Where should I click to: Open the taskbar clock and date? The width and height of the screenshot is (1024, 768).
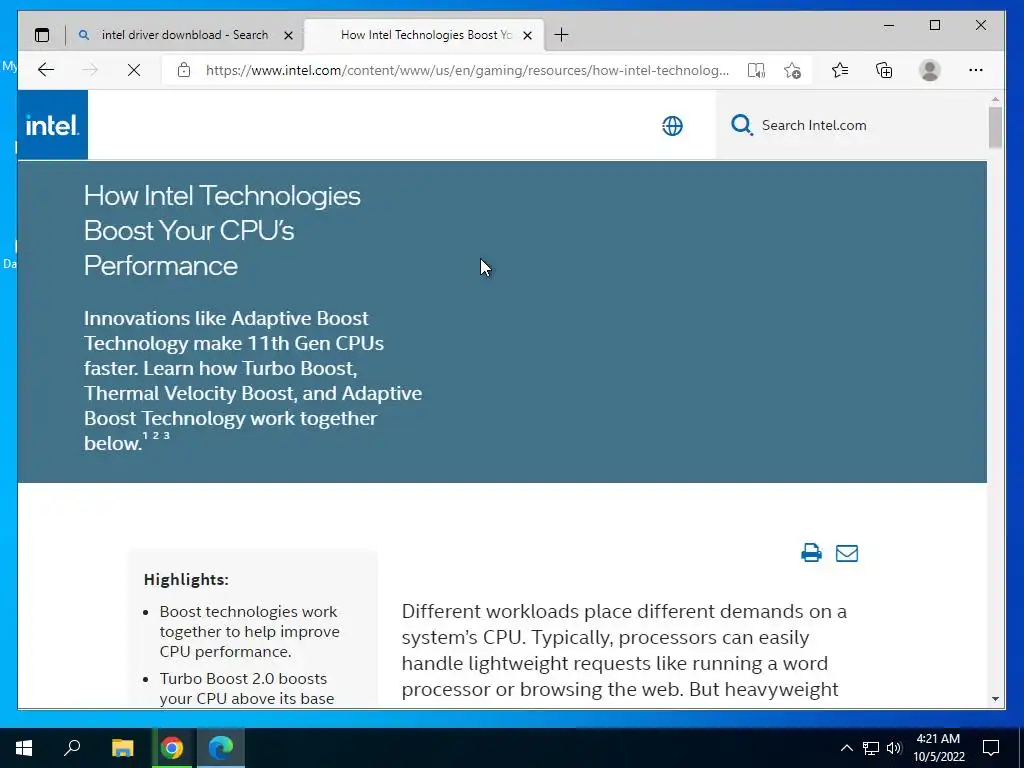coord(938,748)
